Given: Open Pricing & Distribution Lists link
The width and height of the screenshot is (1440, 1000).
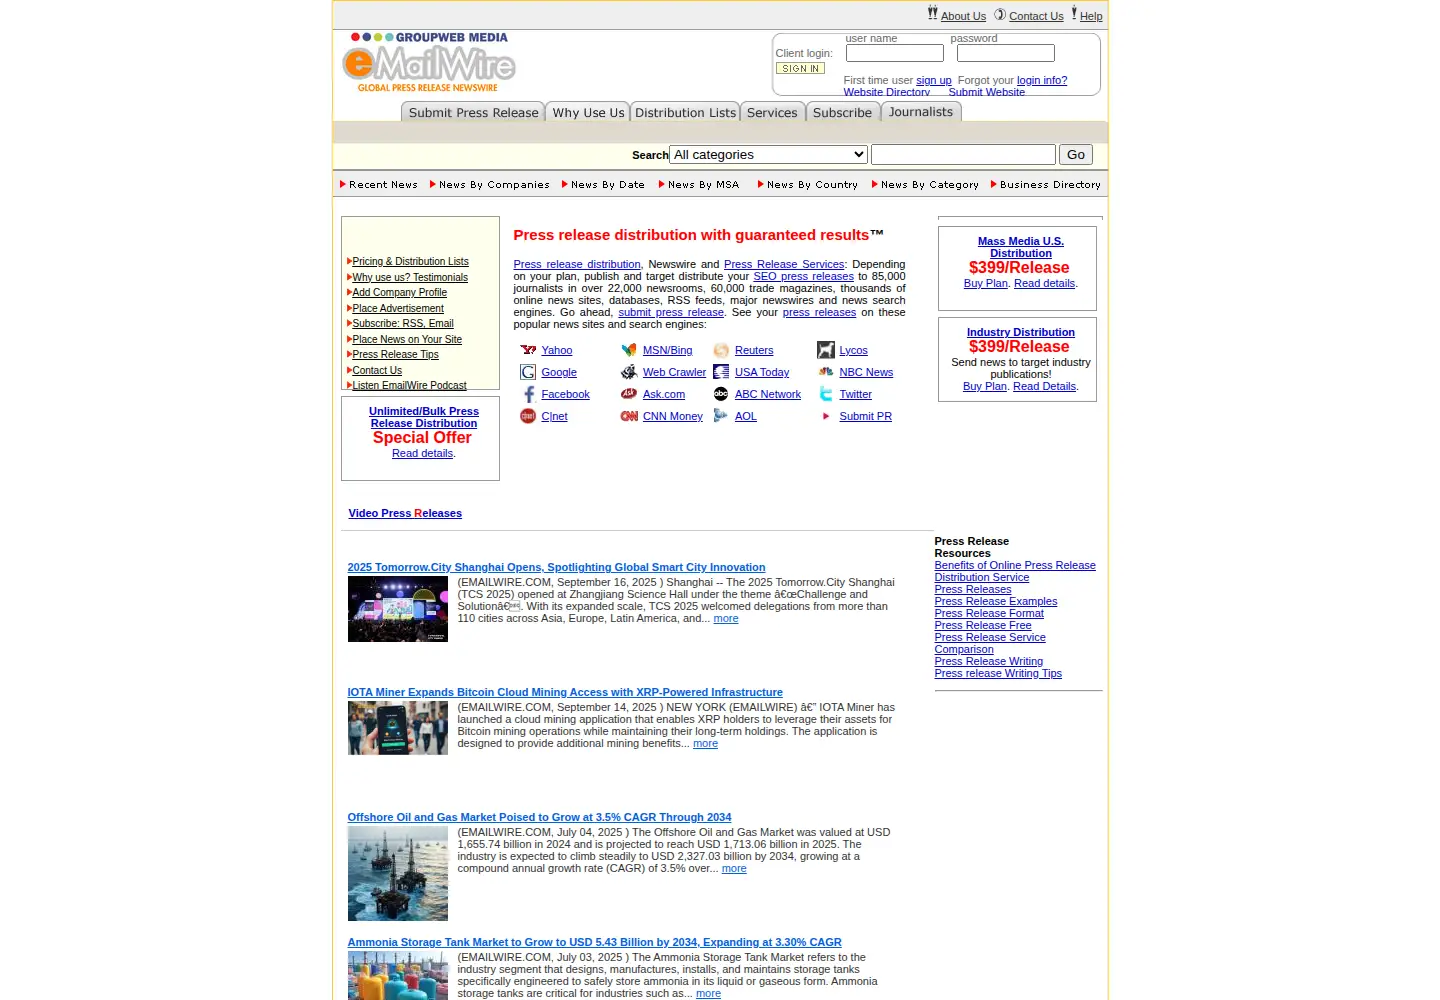Looking at the screenshot, I should click(x=410, y=262).
